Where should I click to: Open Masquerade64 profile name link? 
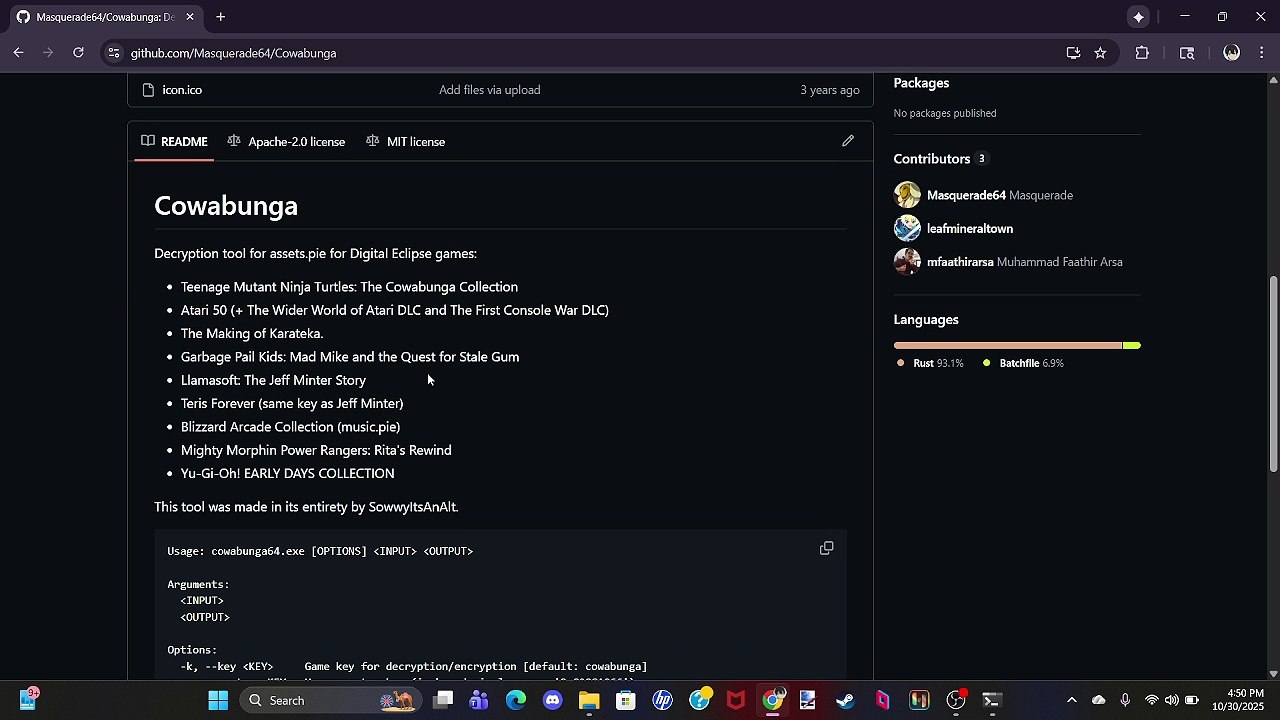(x=966, y=195)
